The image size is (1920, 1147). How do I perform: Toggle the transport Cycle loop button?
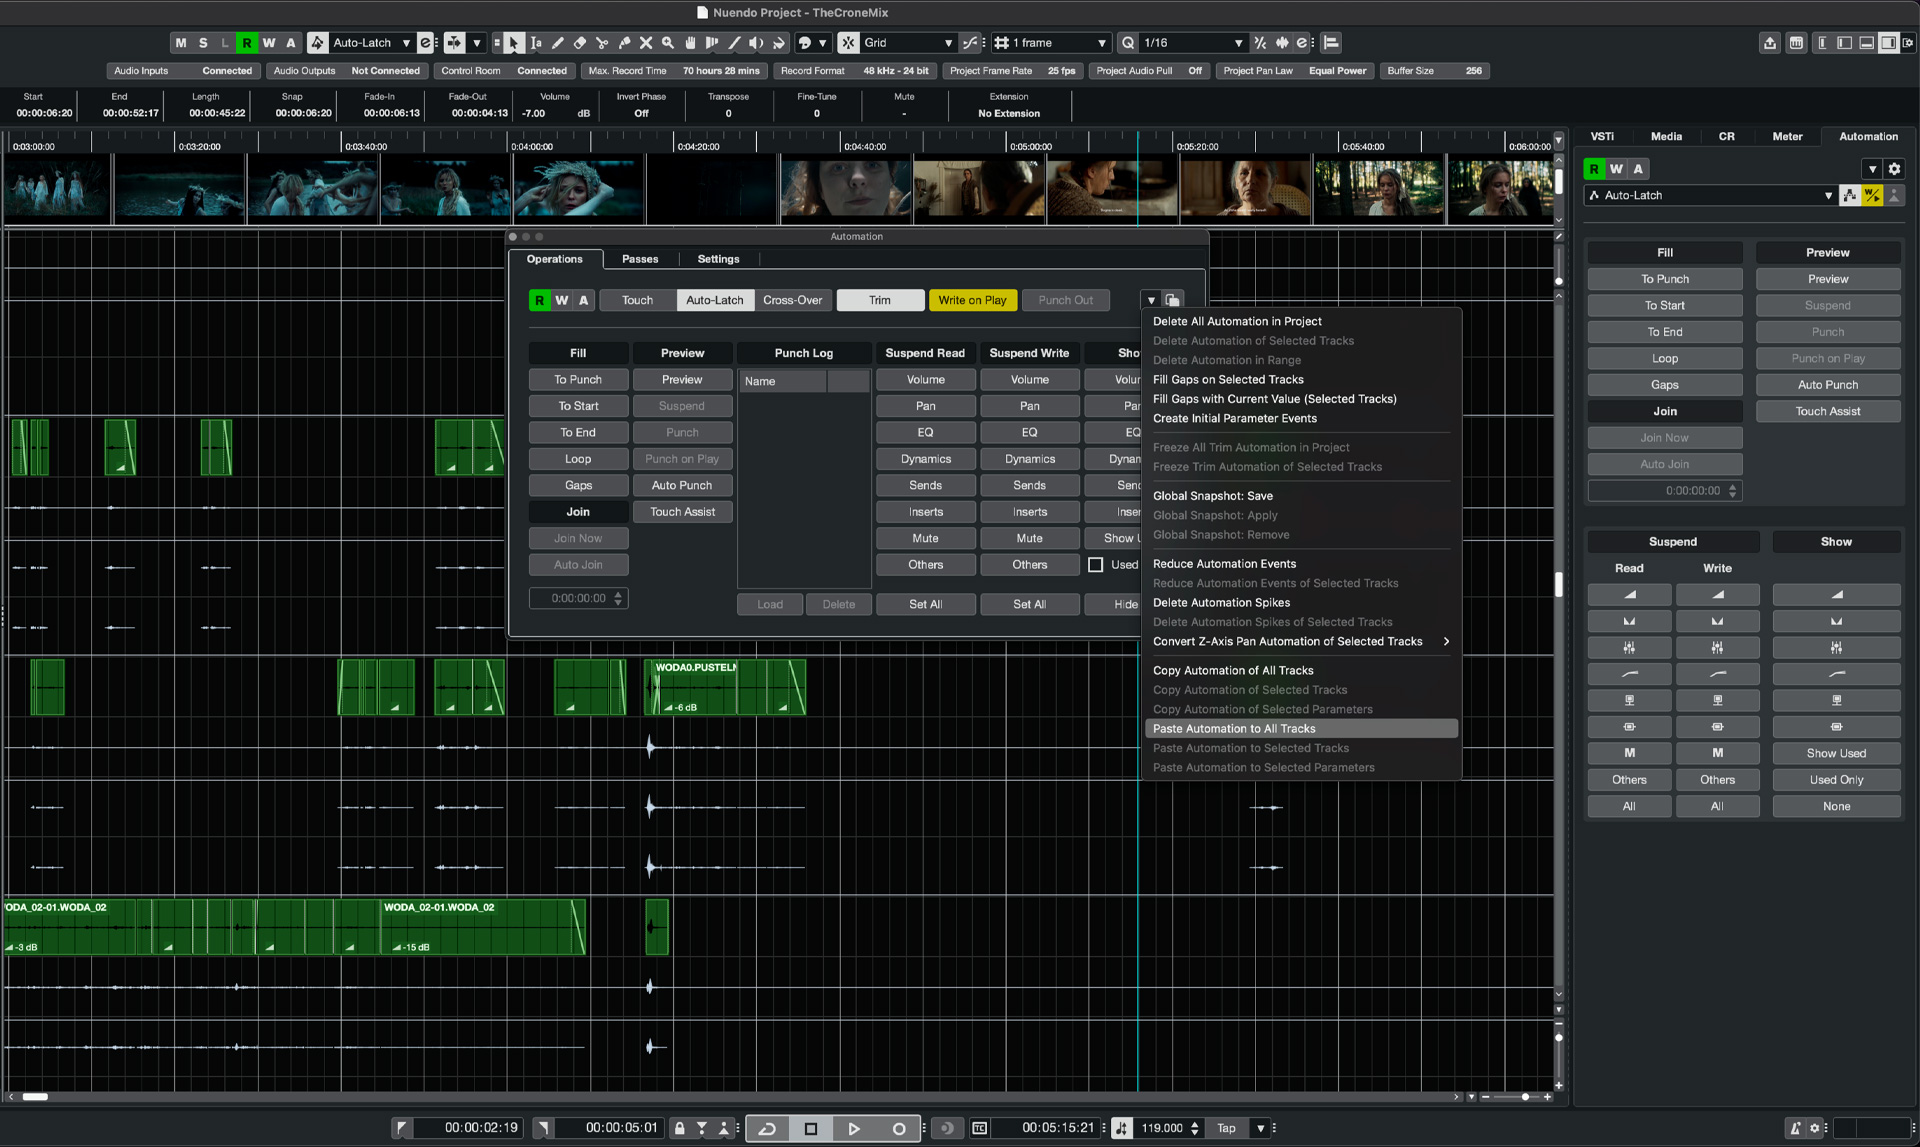click(x=767, y=1128)
